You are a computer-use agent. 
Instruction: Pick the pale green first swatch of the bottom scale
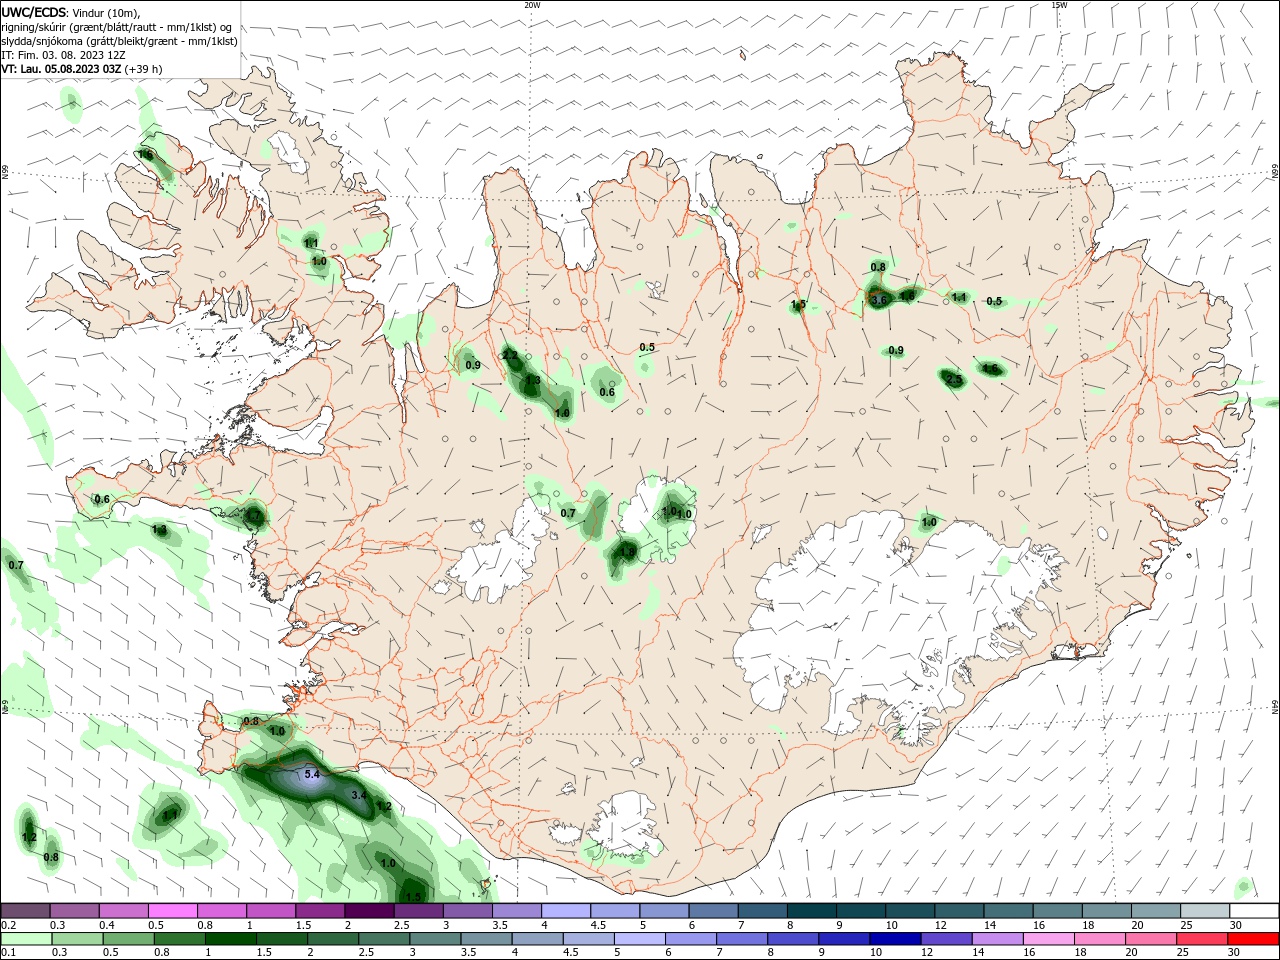pos(26,939)
